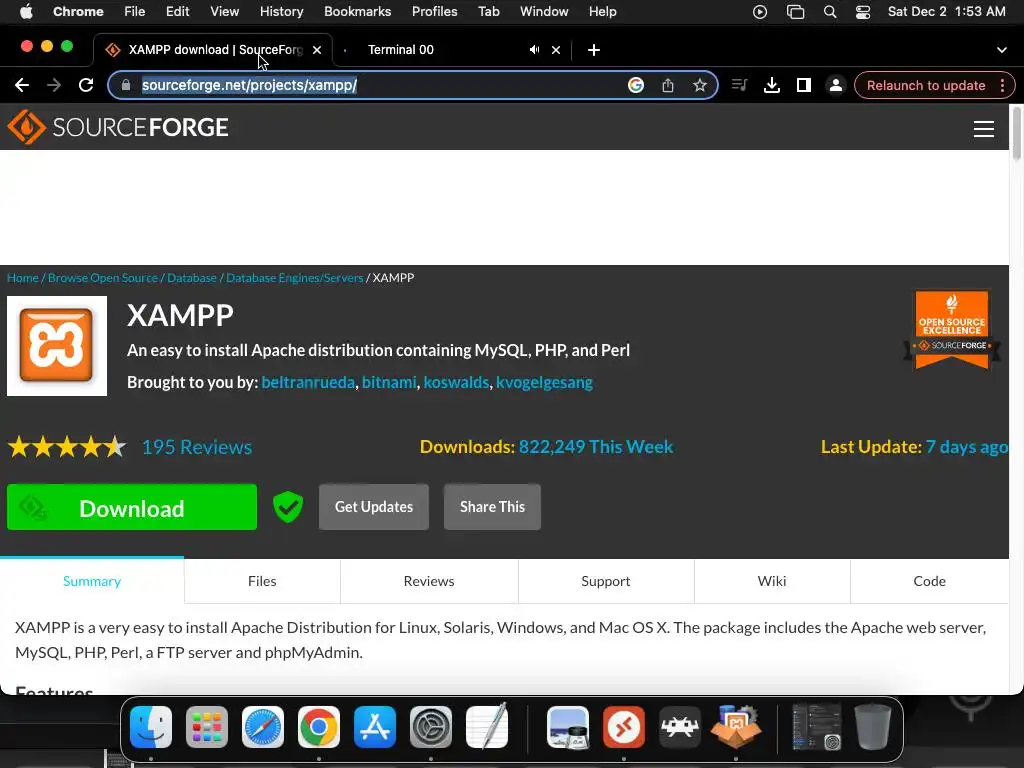
Task: Open Safari from the Dock
Action: (x=263, y=727)
